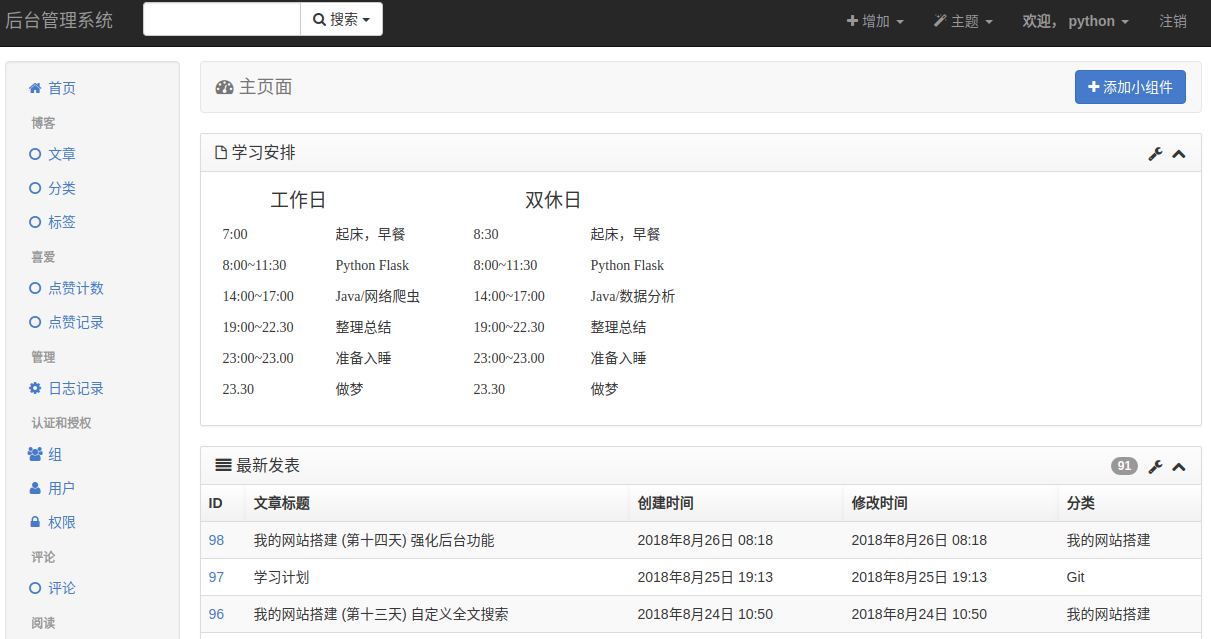
Task: Click the circle icon beside 分类
Action: pyautogui.click(x=35, y=188)
